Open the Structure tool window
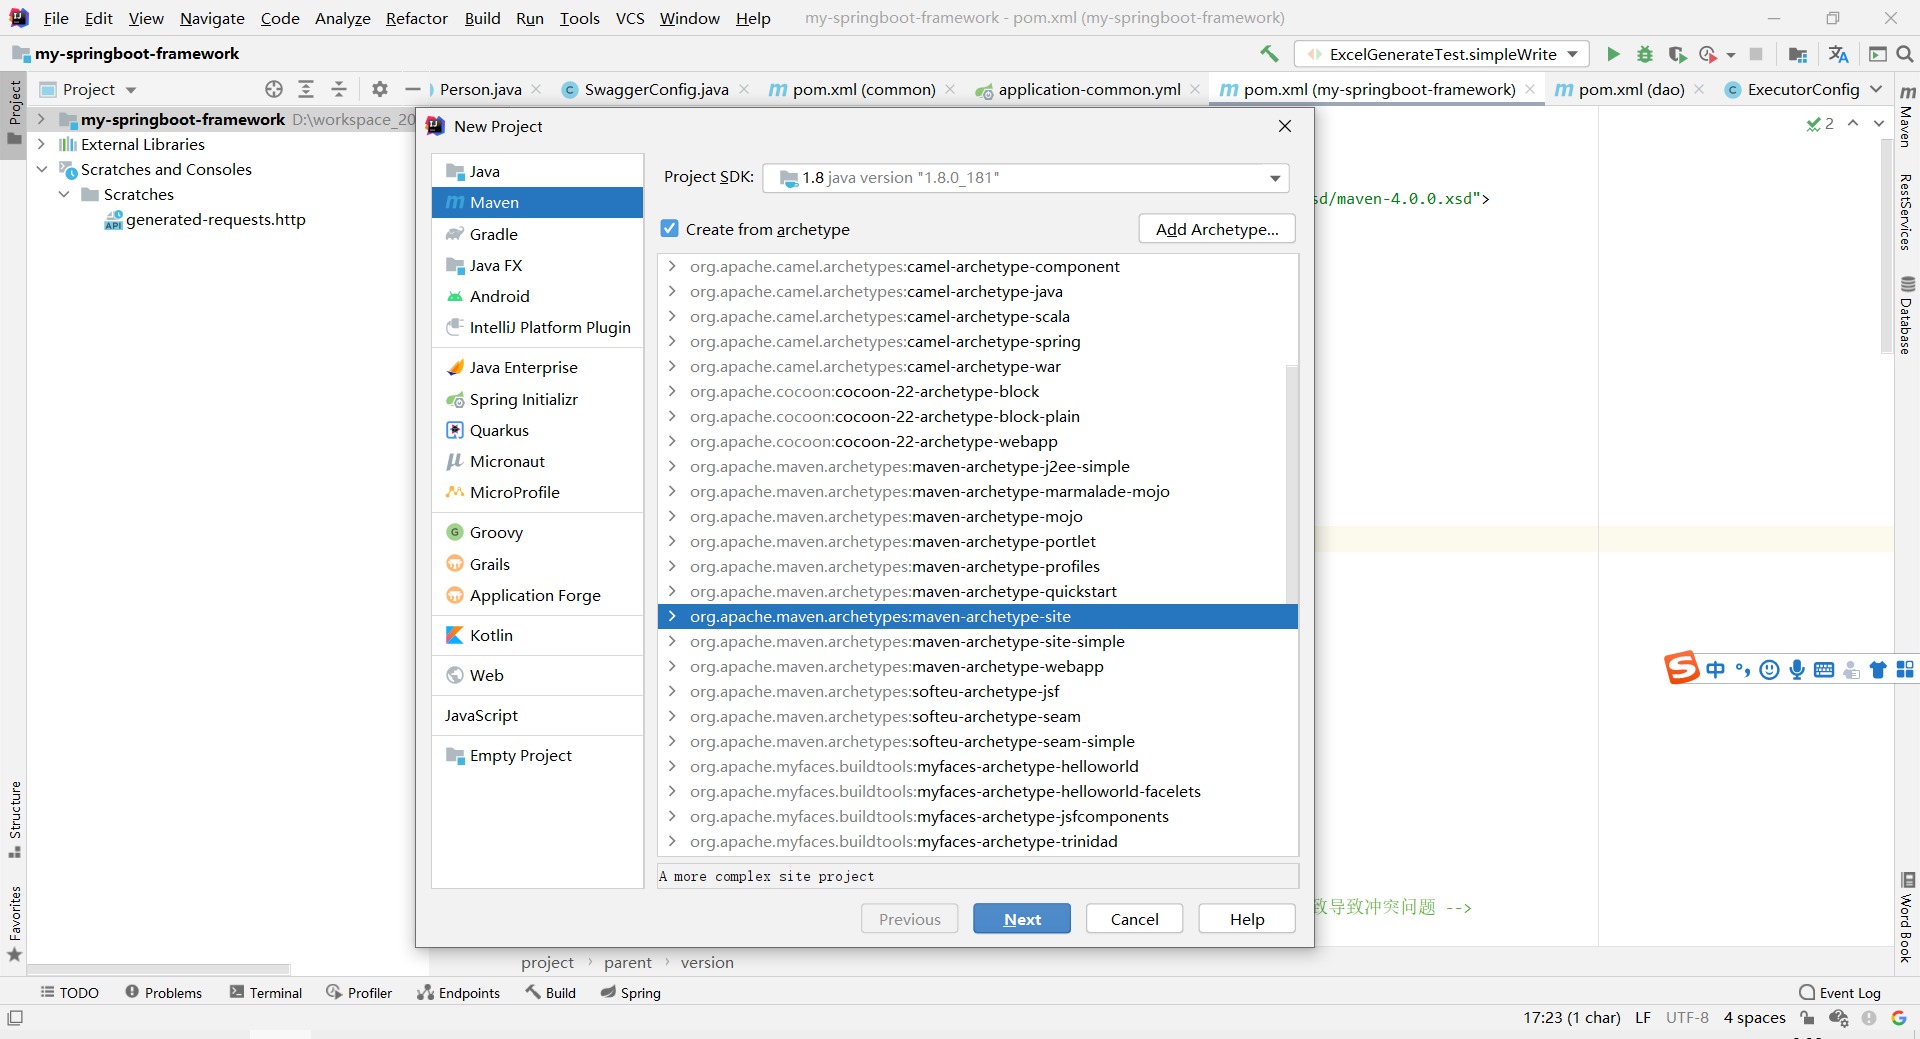Viewport: 1920px width, 1039px height. pos(15,820)
